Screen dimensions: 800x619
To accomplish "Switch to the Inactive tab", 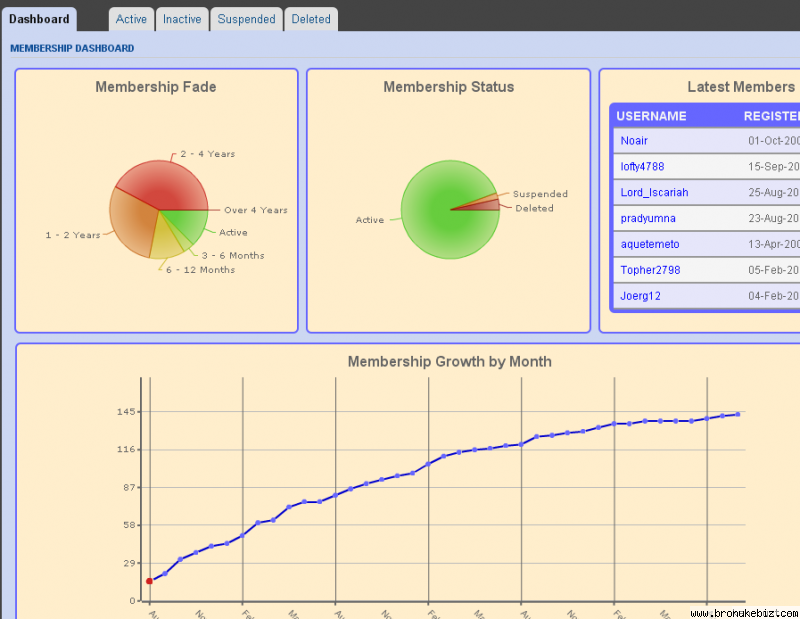I will pyautogui.click(x=182, y=19).
